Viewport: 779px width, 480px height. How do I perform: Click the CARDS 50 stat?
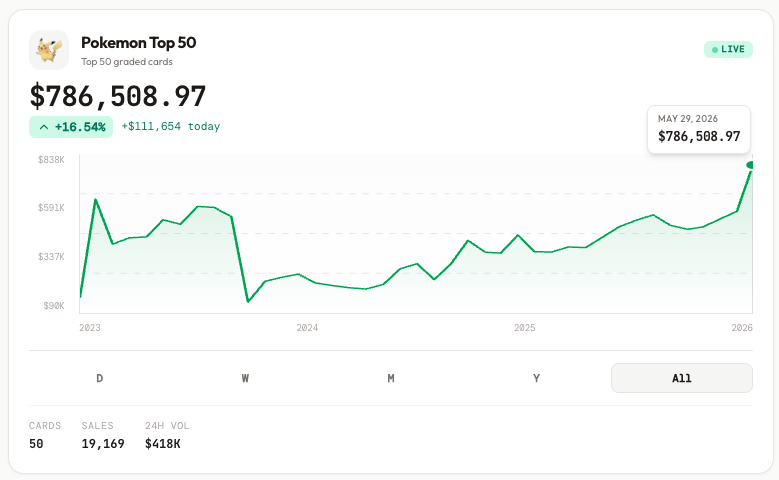click(x=45, y=435)
